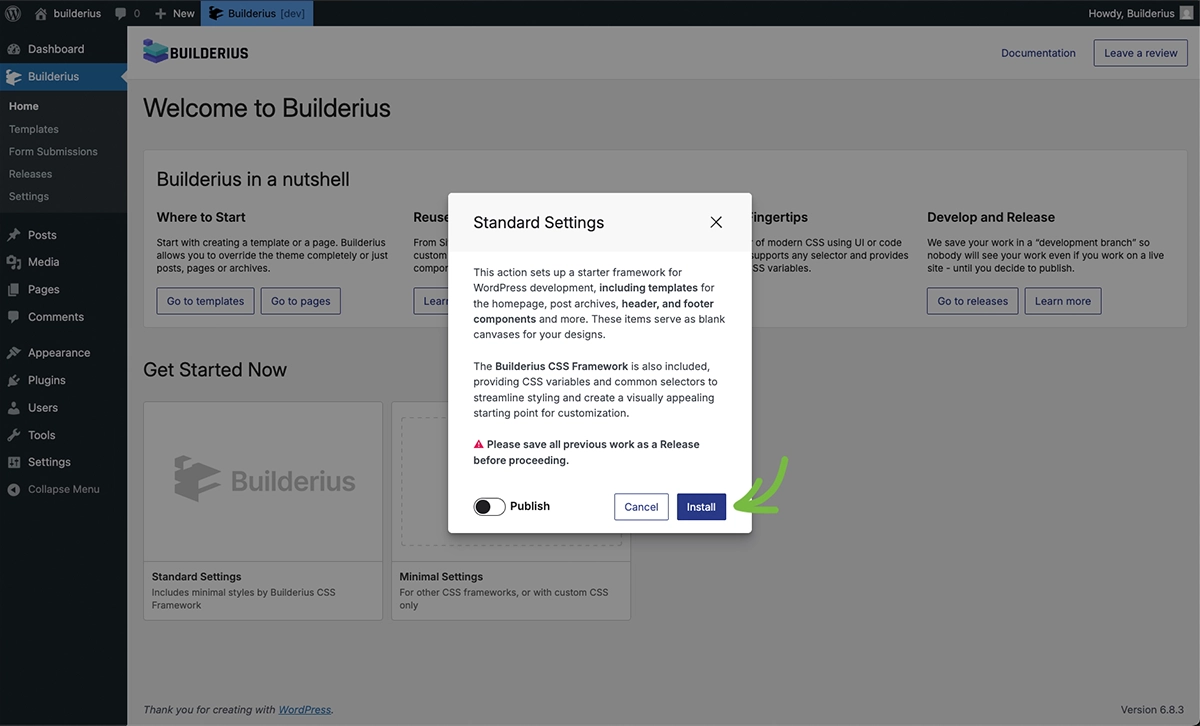1200x726 pixels.
Task: Enable the Publish toggle in the modal
Action: coord(489,506)
